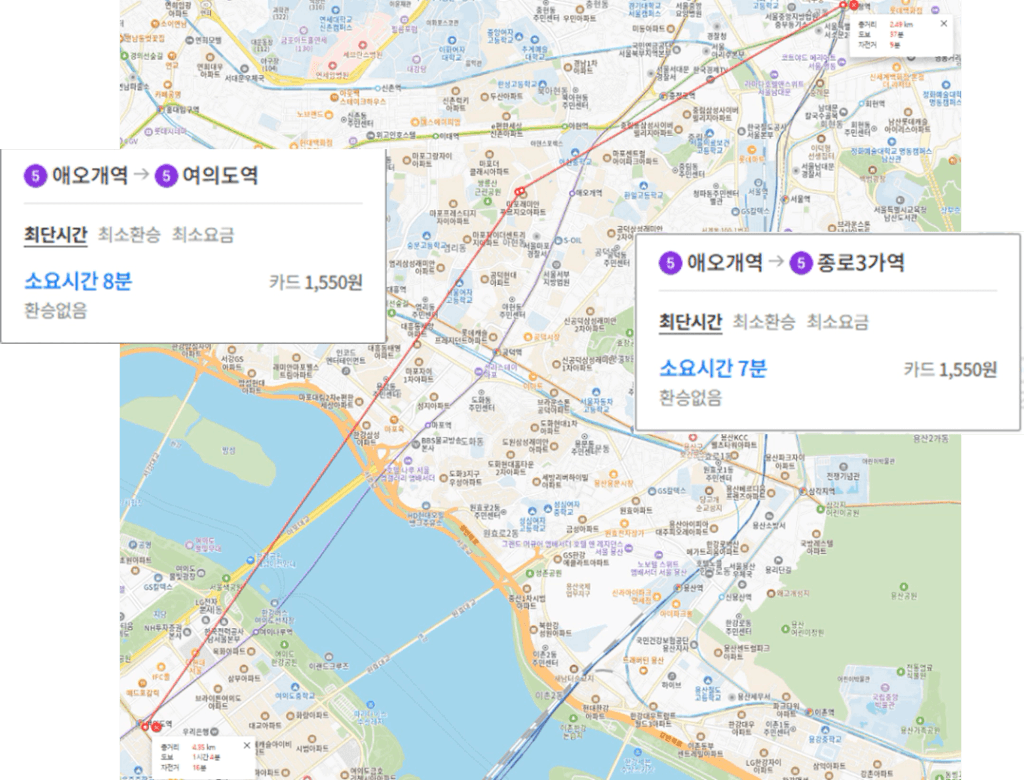The width and height of the screenshot is (1024, 780).
Task: Click 총거리 2.49 km row in popup
Action: coord(886,25)
